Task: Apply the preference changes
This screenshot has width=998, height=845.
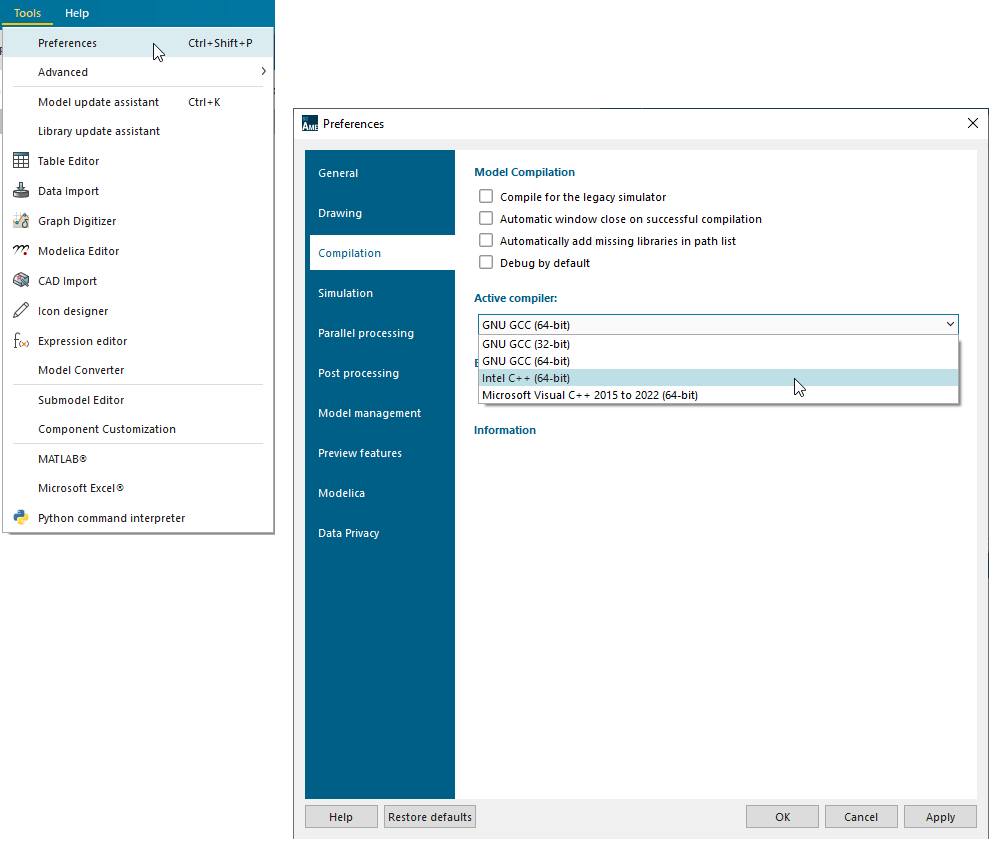Action: (939, 816)
